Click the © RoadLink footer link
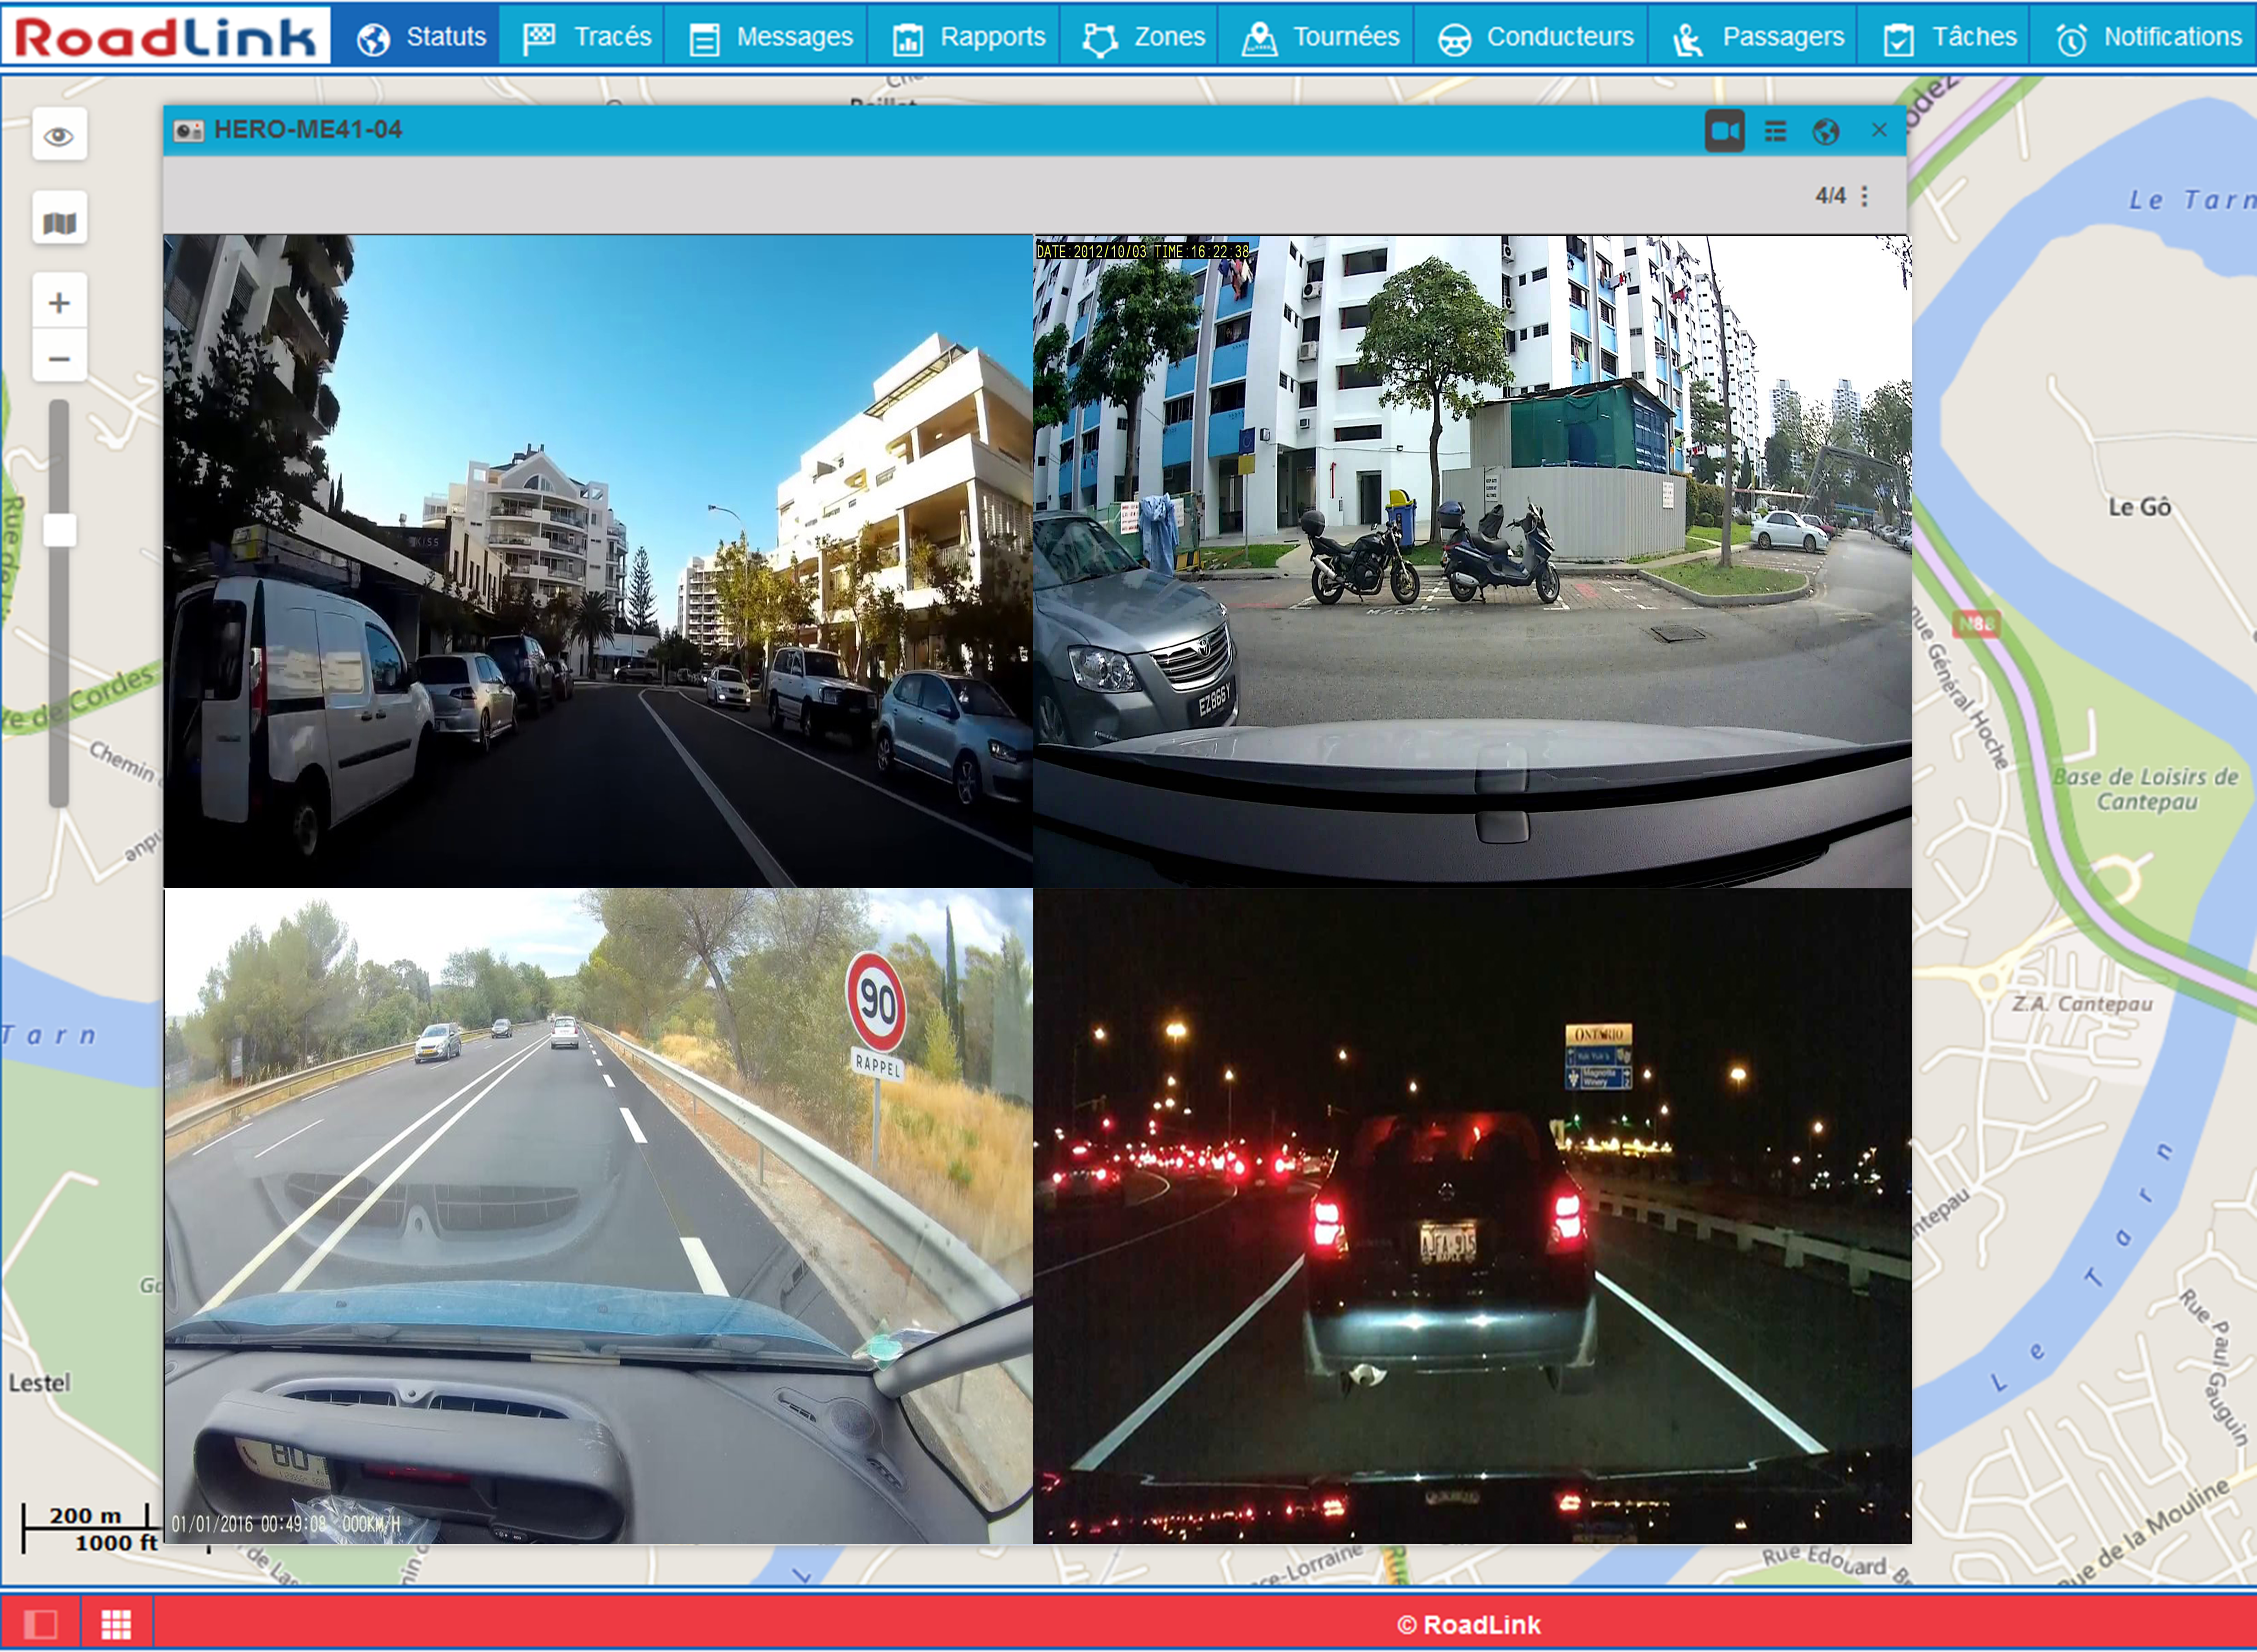The width and height of the screenshot is (2257, 1652). click(x=1468, y=1625)
